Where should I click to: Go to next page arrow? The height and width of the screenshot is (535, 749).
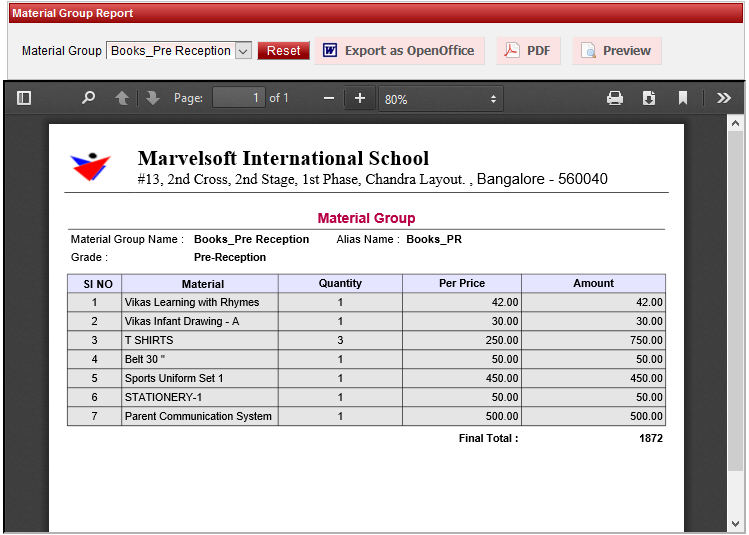point(152,98)
